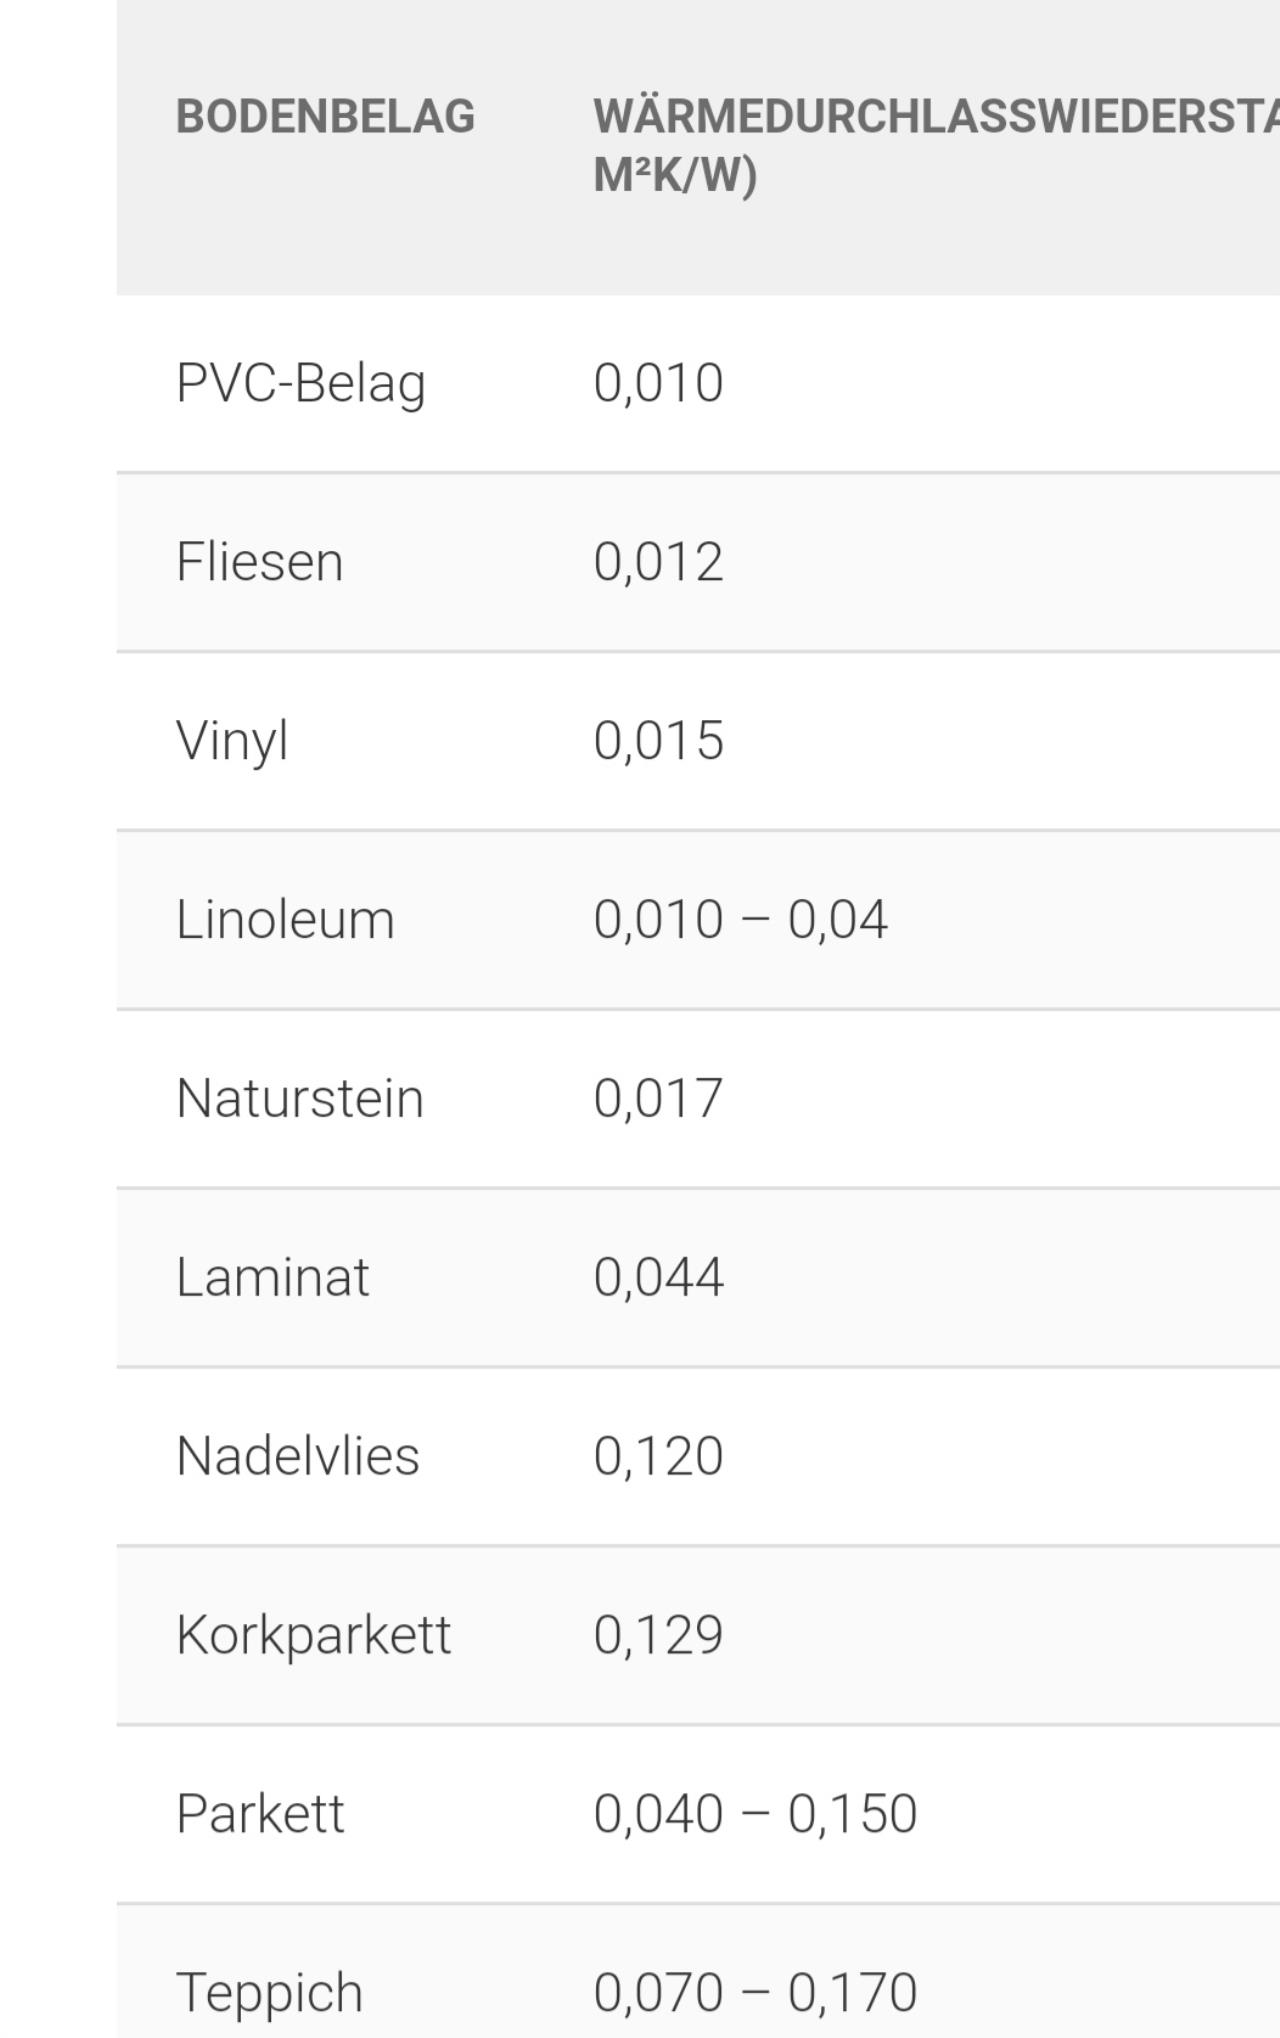
Task: Click the value 0,012 for Fliesen
Action: coord(658,562)
